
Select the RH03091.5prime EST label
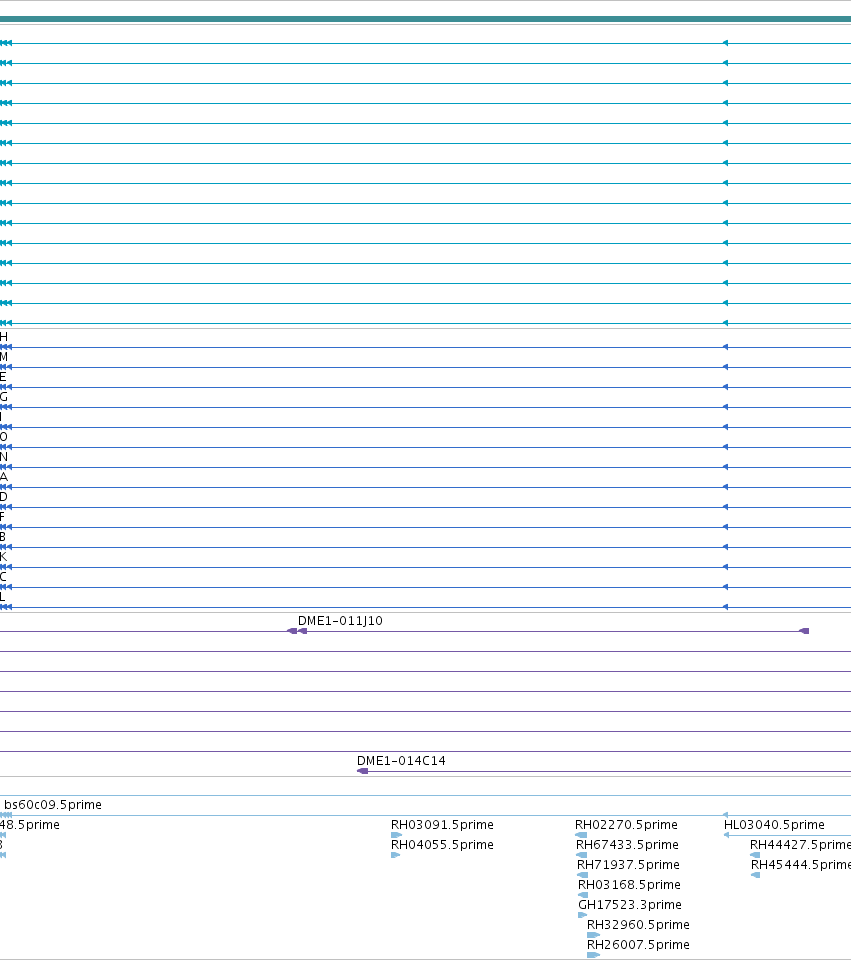click(x=442, y=825)
